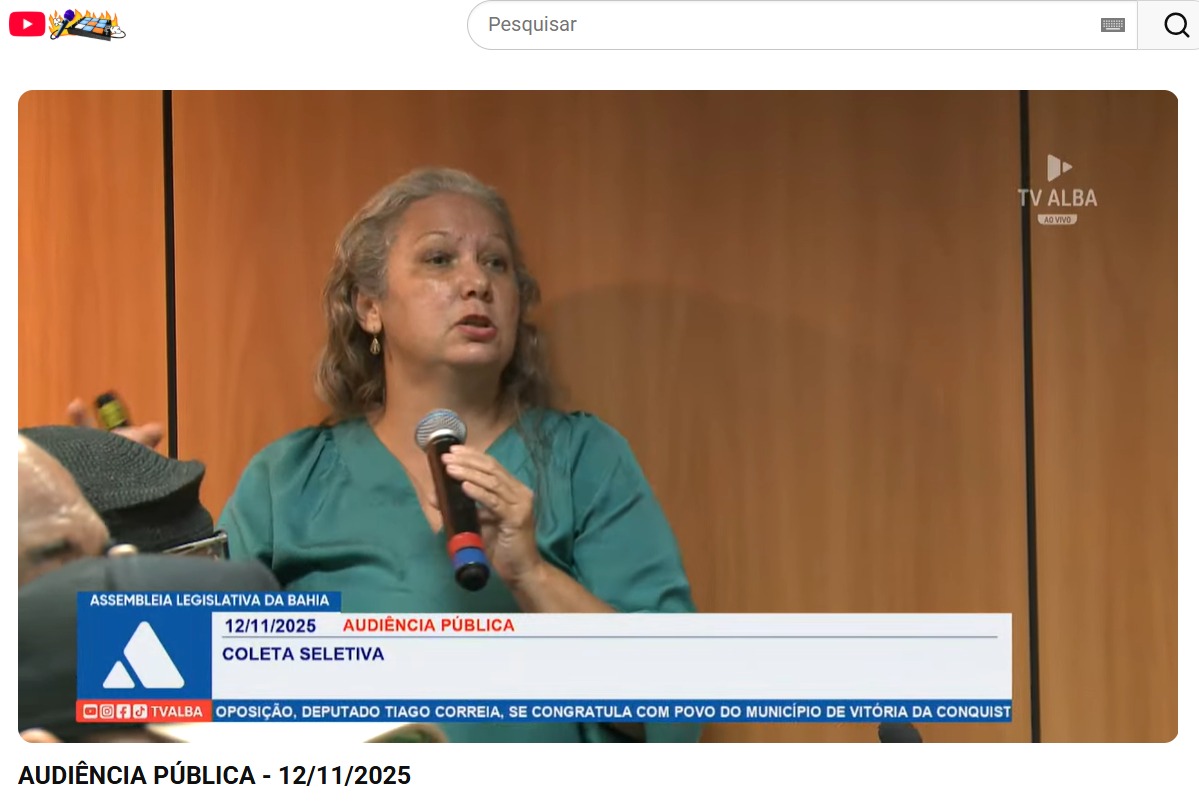1199x801 pixels.
Task: Click the AO VIVO live badge
Action: (1057, 219)
